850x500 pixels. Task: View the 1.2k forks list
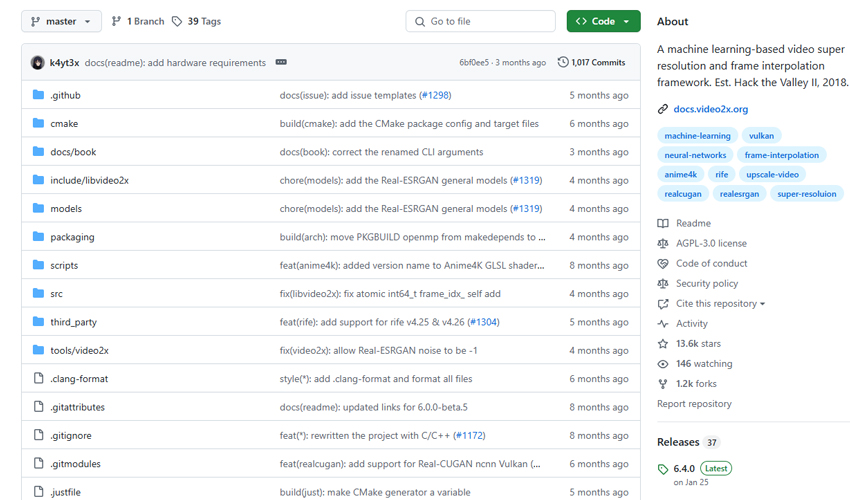tap(696, 384)
